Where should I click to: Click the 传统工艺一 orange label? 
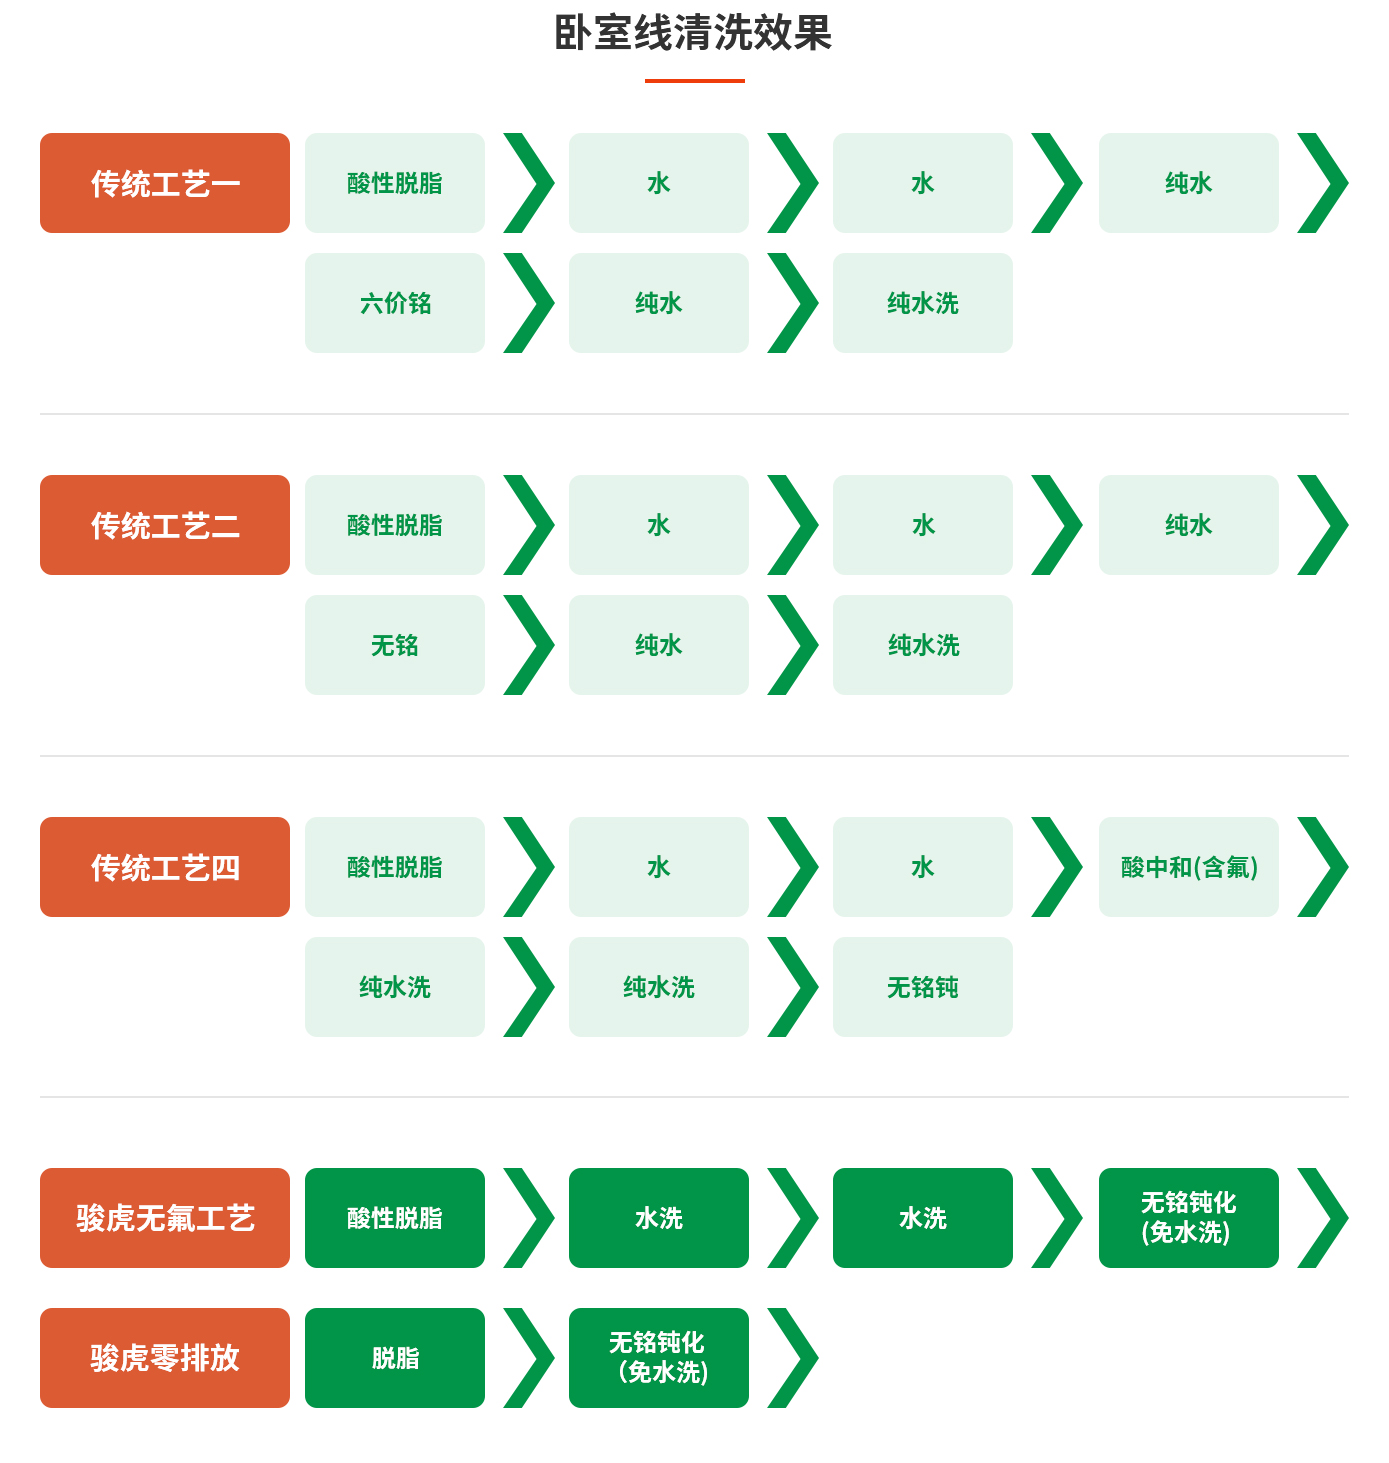coord(165,183)
